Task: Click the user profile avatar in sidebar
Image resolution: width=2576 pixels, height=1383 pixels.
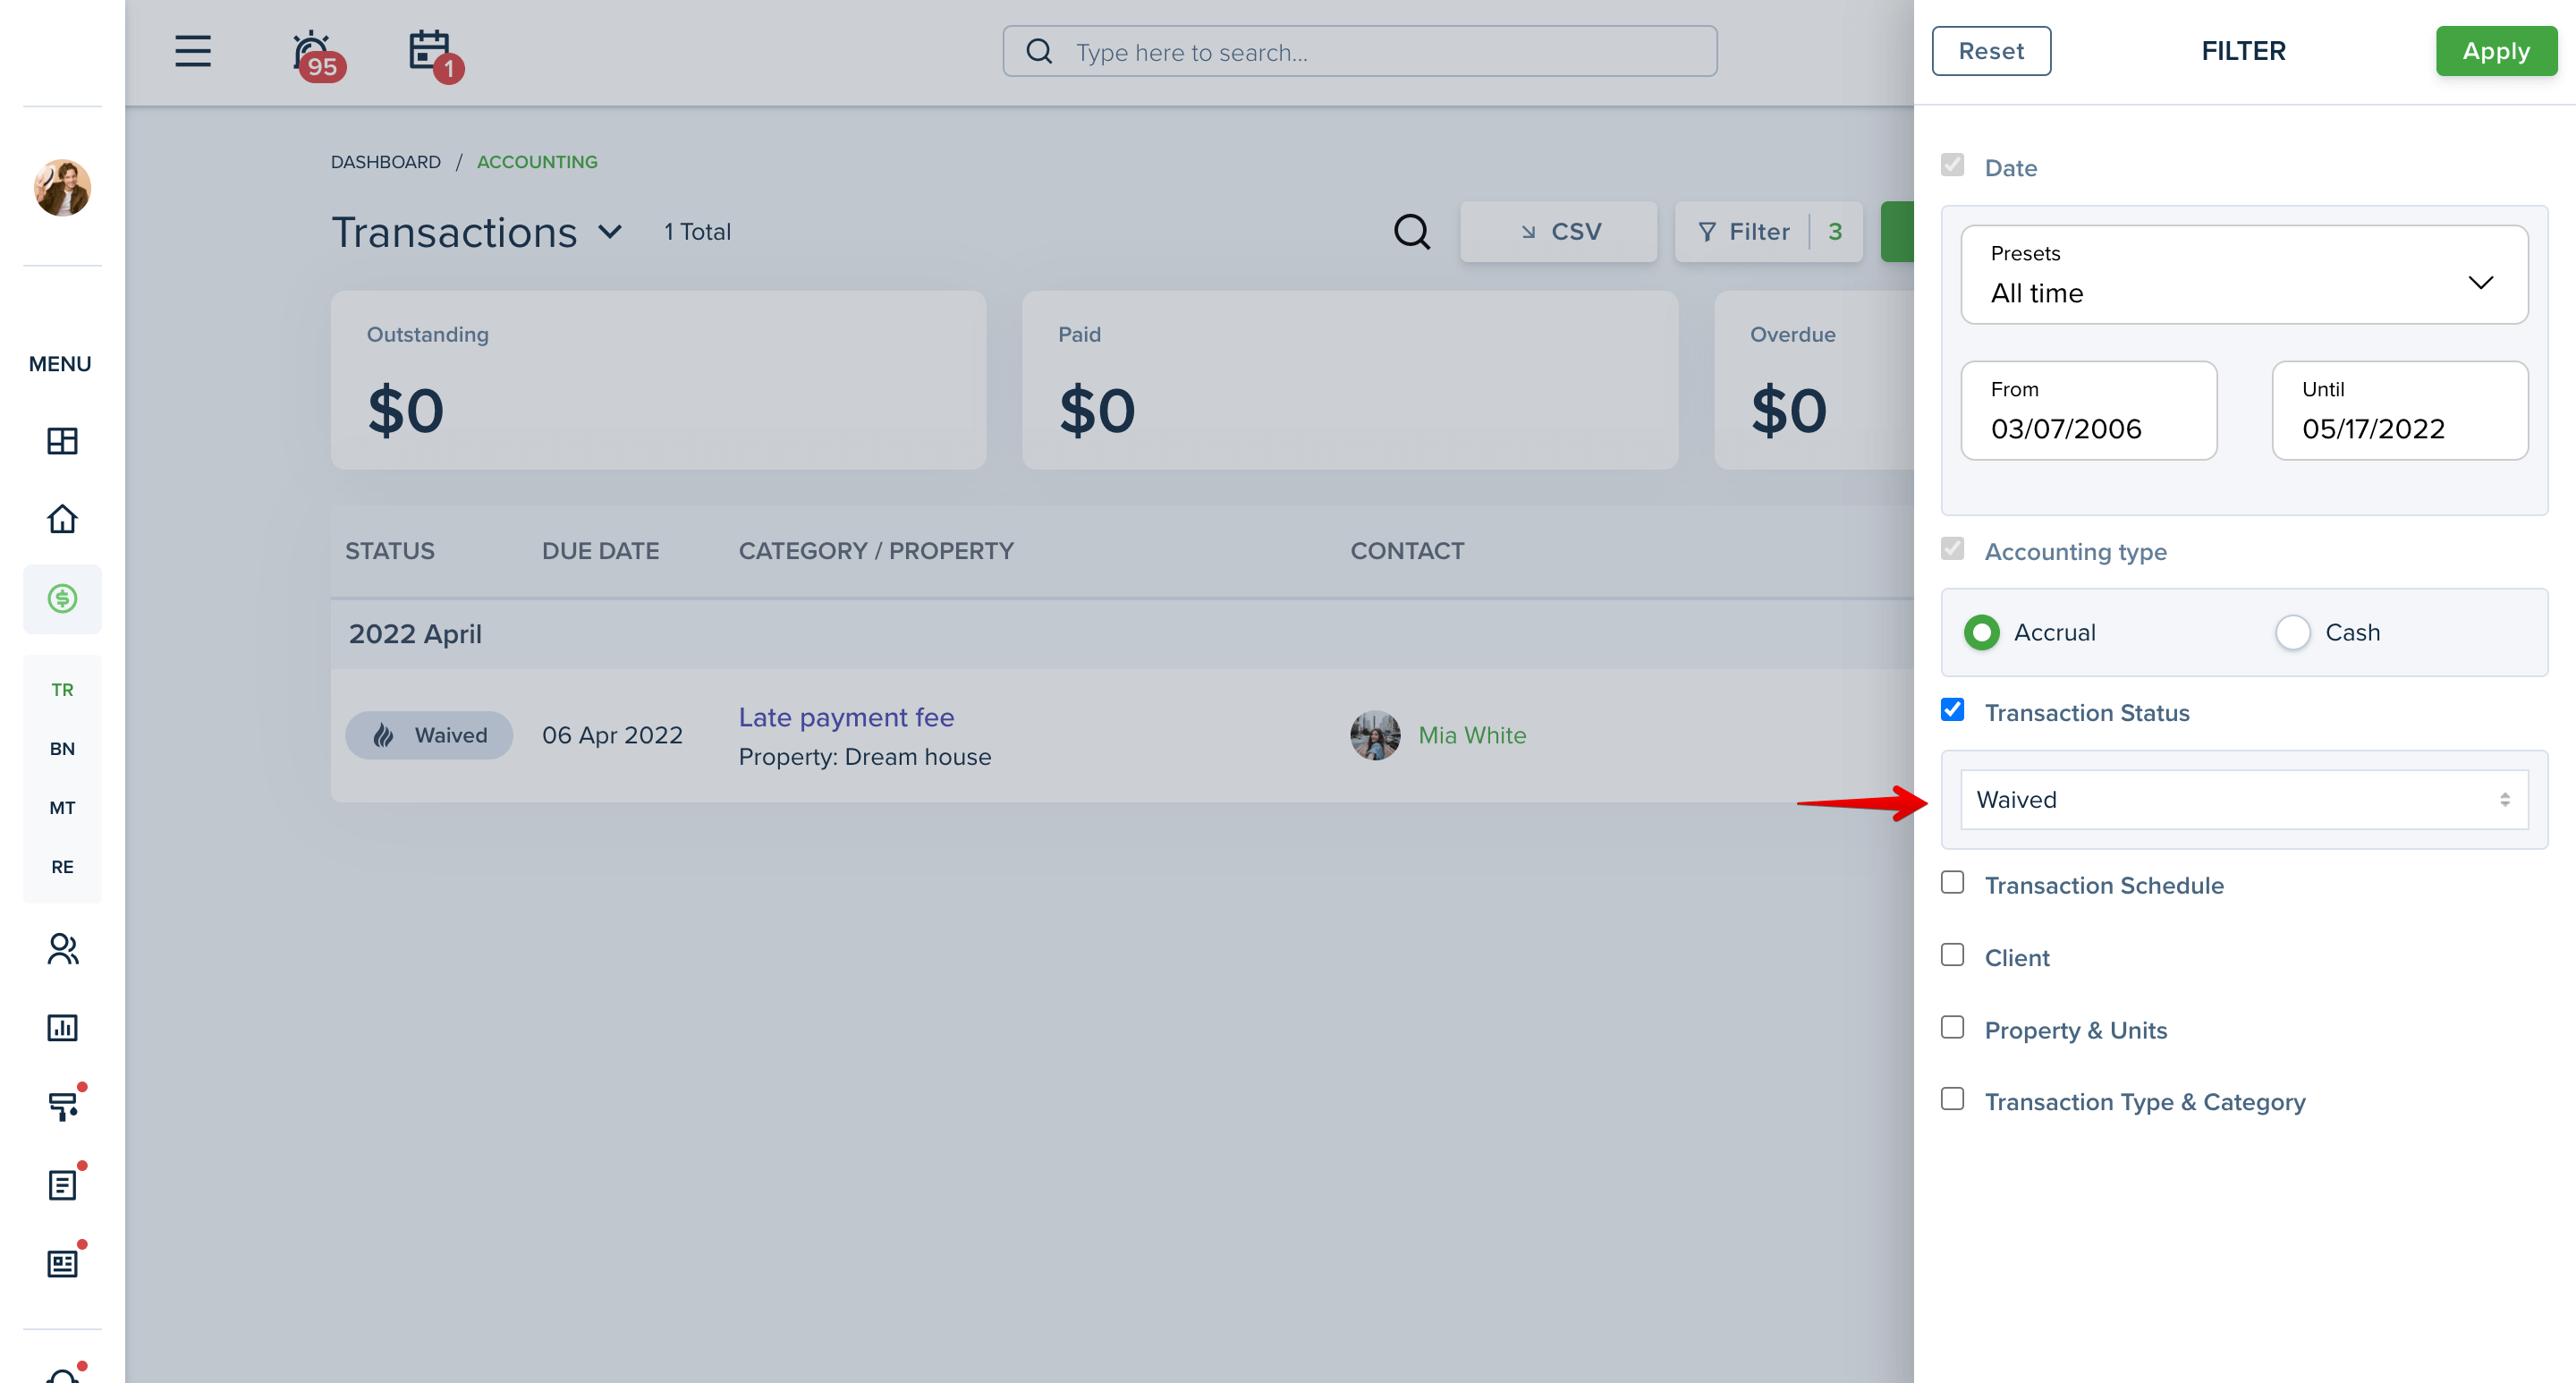Action: (62, 187)
